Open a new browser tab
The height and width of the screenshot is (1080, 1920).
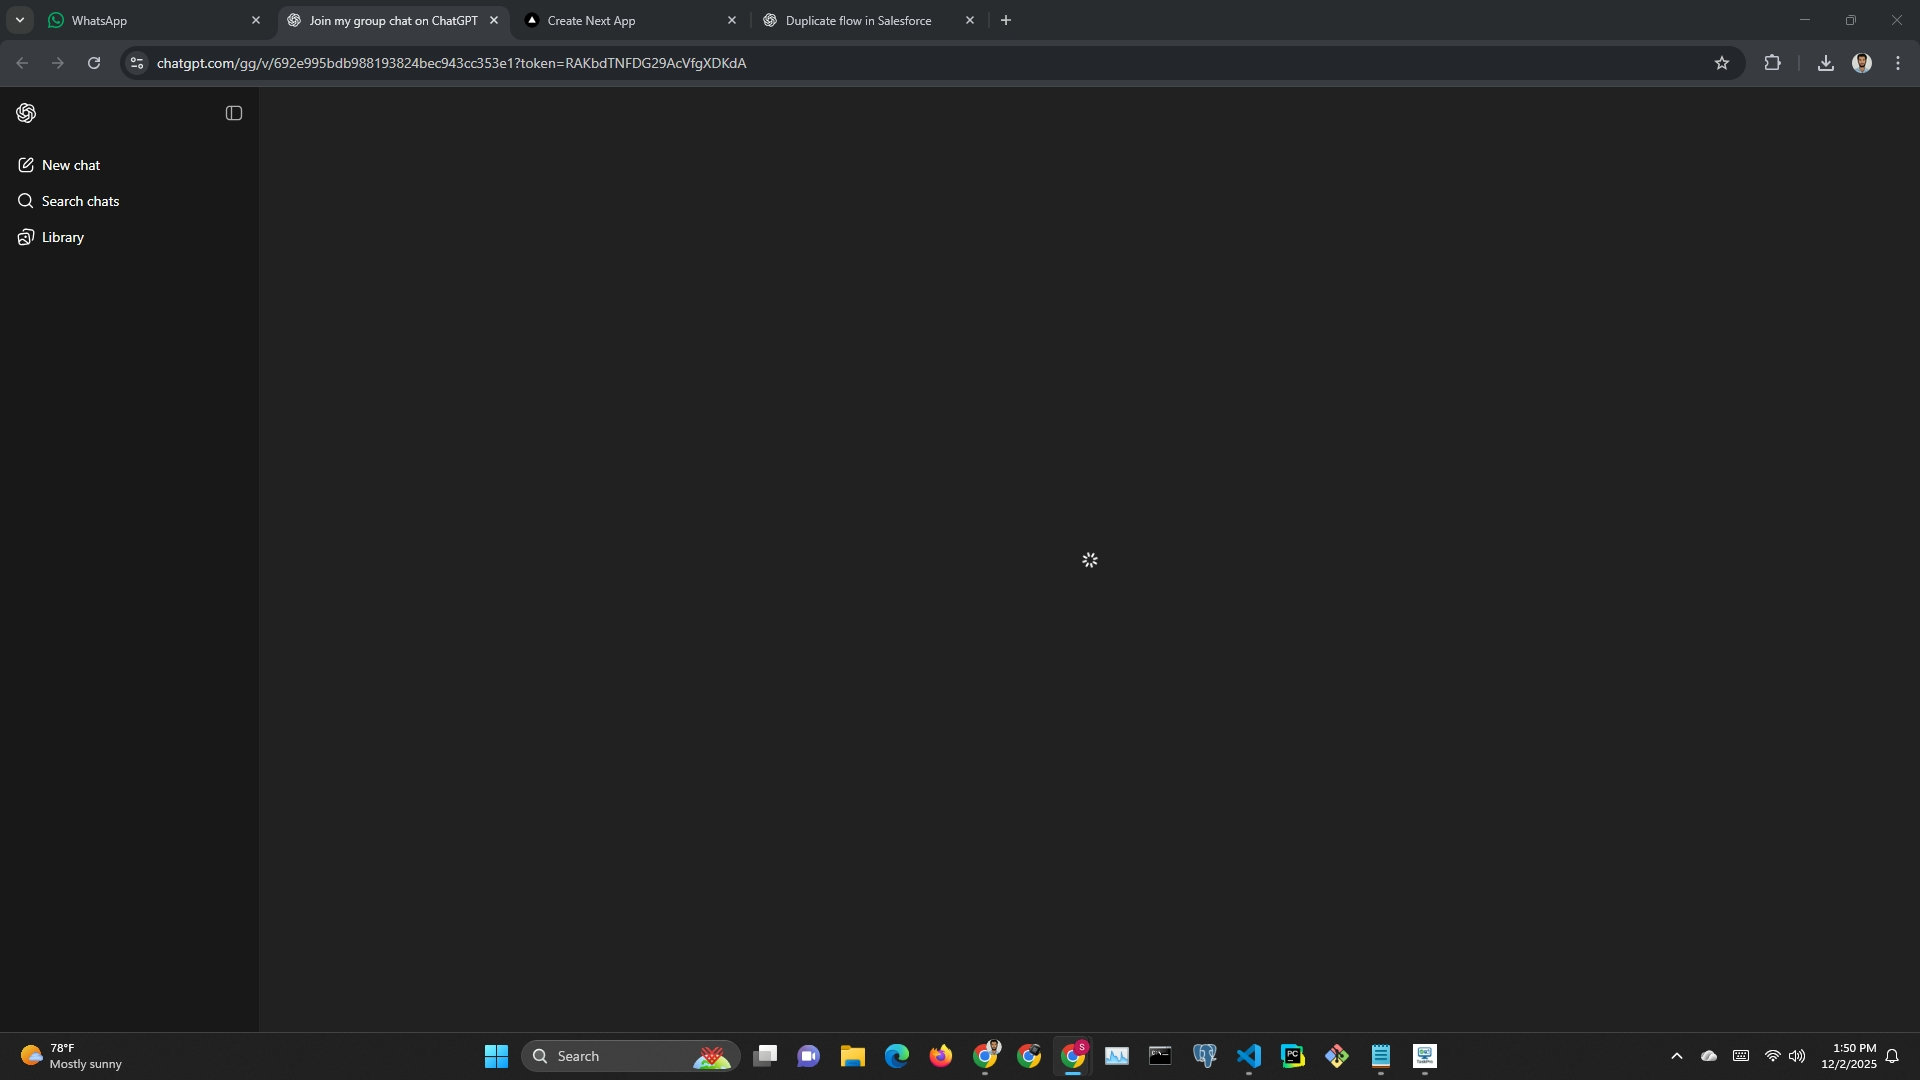[x=1005, y=20]
